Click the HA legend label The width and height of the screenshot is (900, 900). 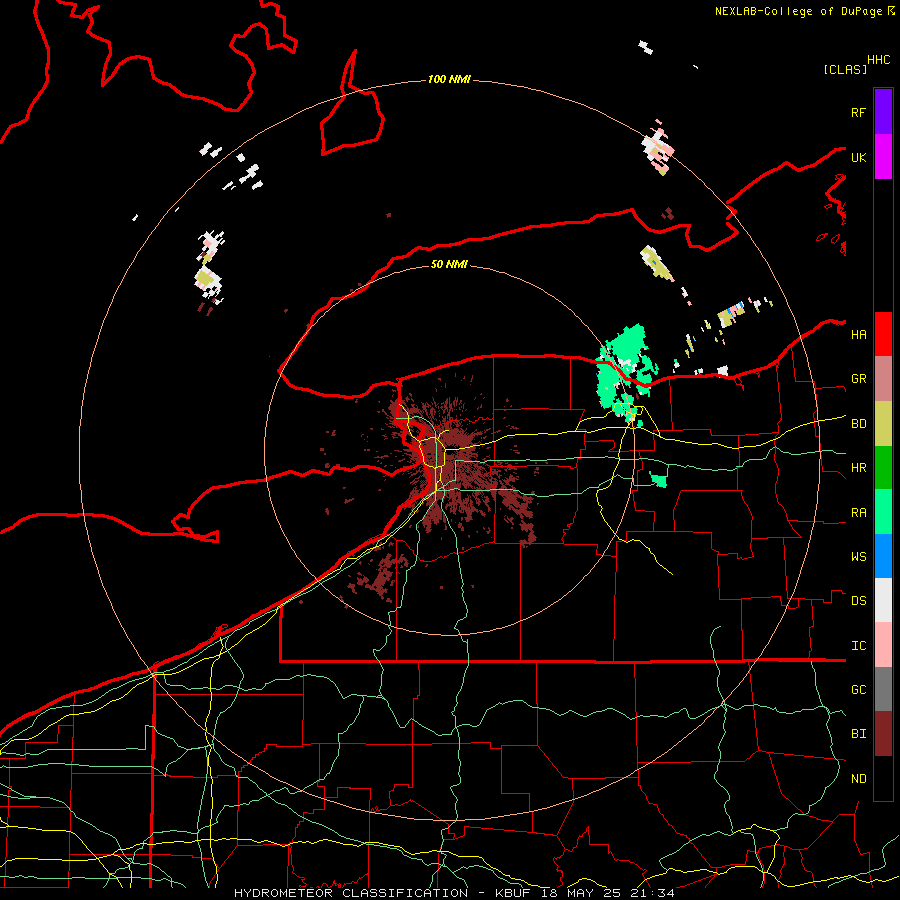coord(858,334)
